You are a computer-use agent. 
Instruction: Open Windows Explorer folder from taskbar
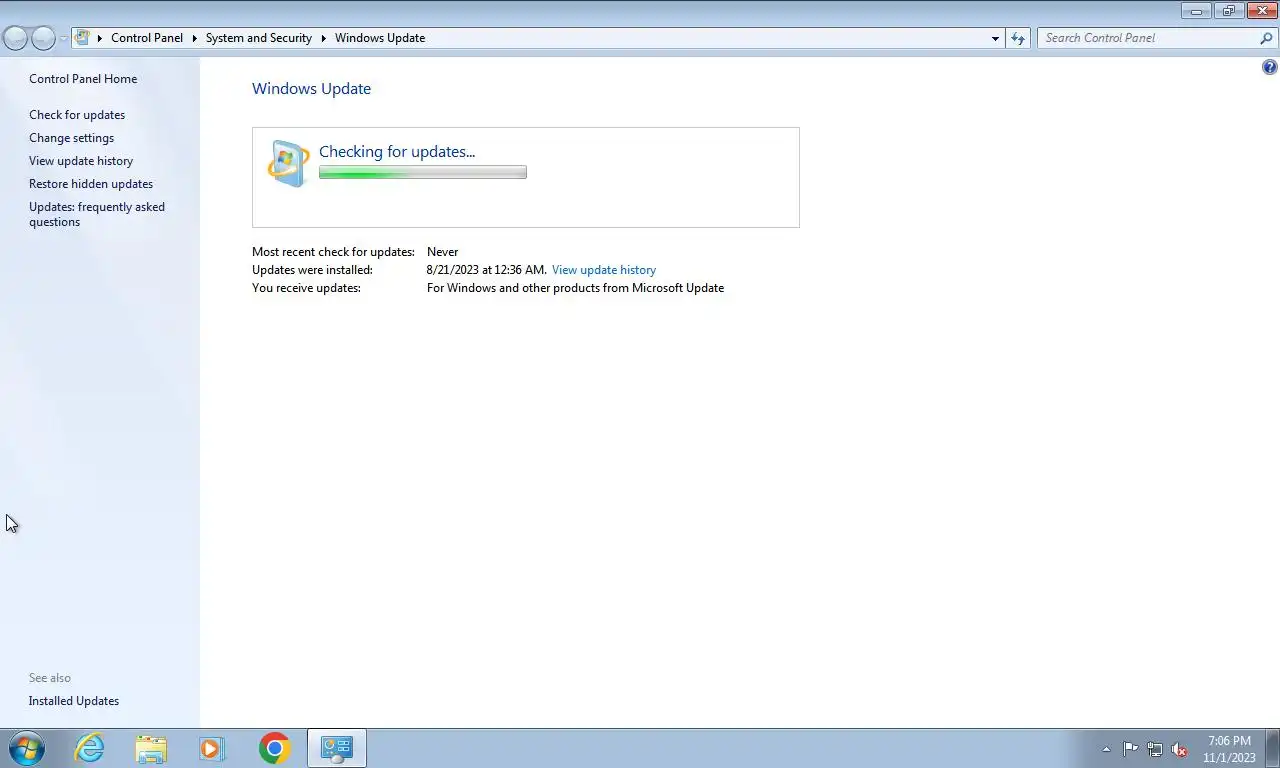point(151,748)
